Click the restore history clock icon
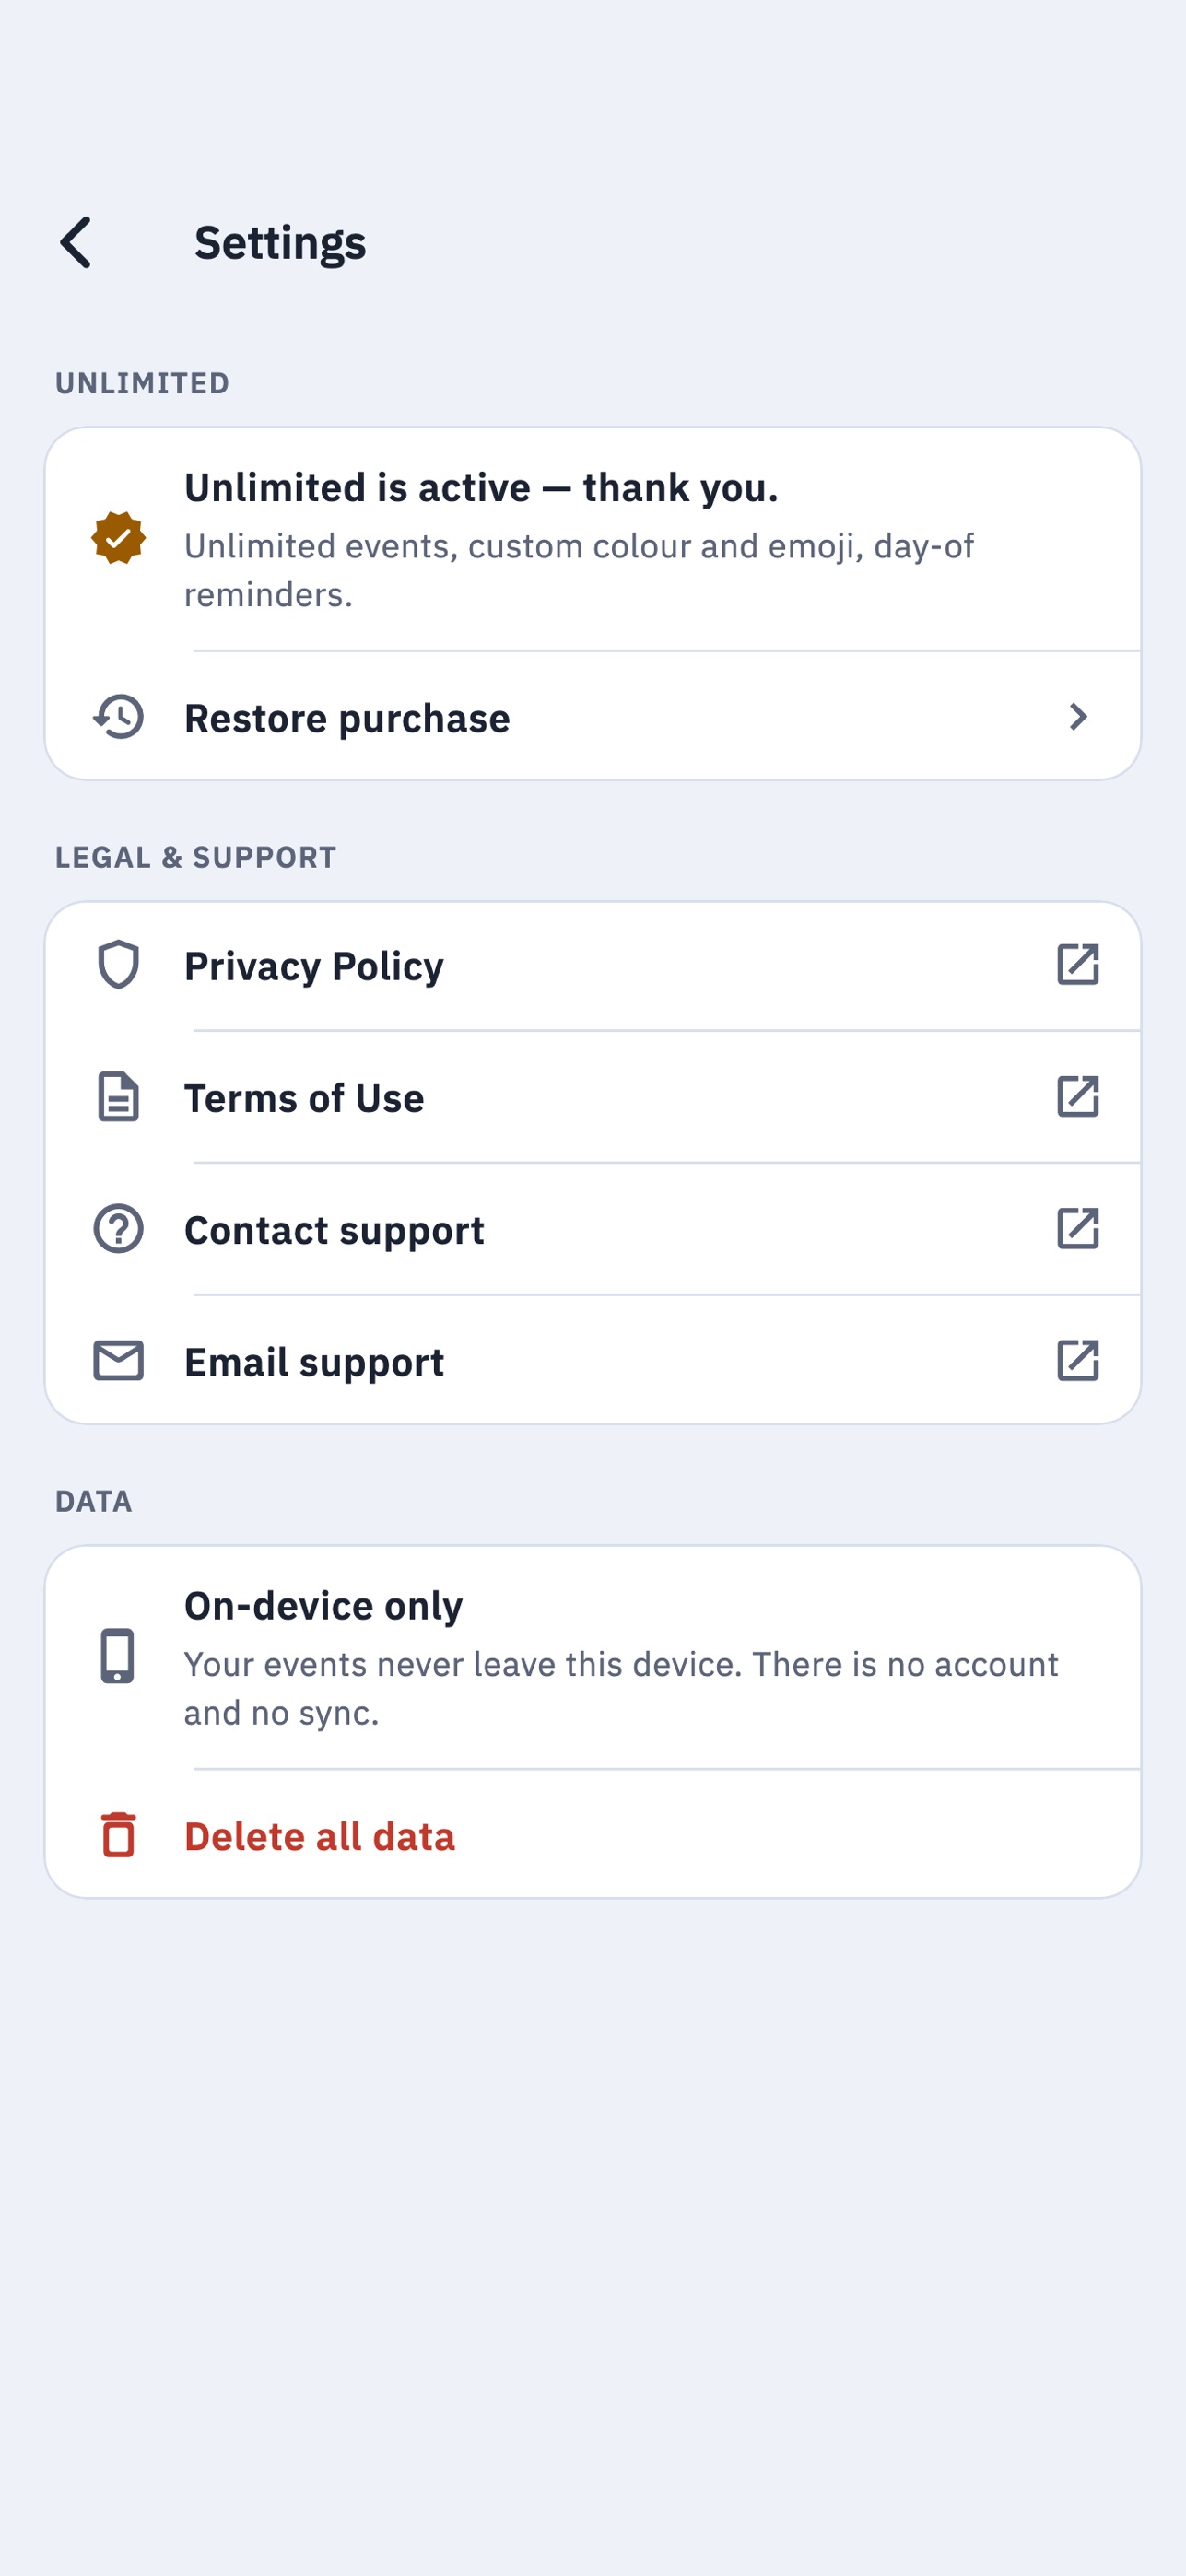 click(x=118, y=717)
